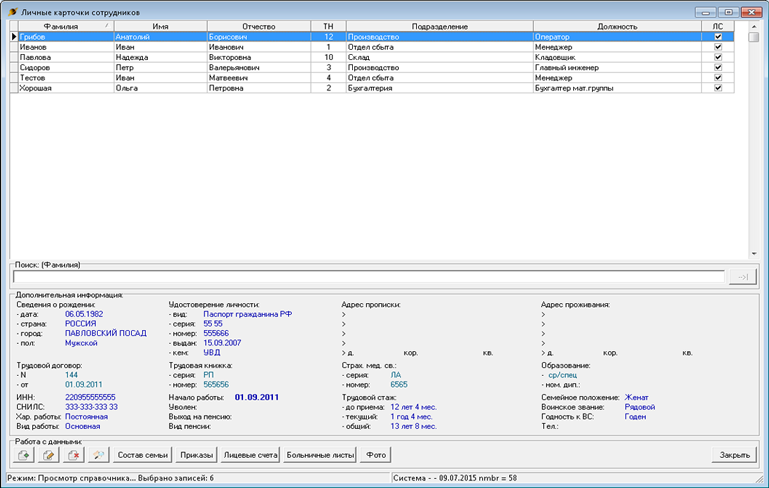
Task: Sort by Подразделение column header
Action: pos(440,26)
